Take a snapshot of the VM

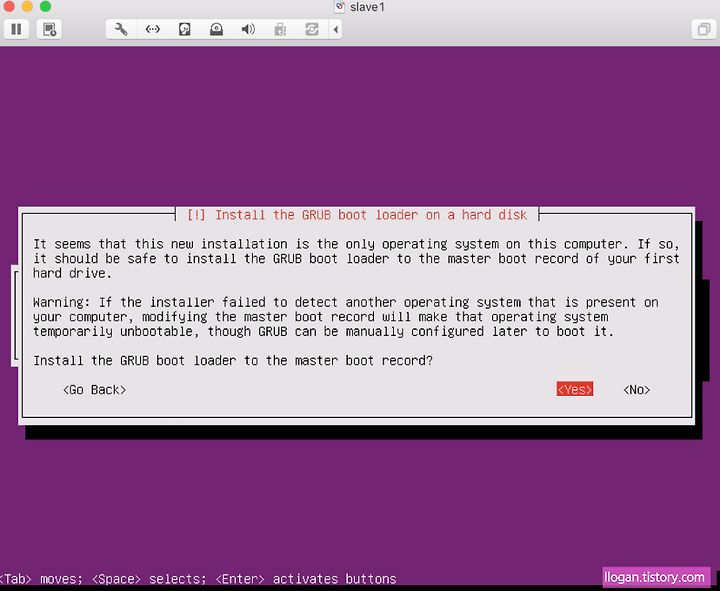pyautogui.click(x=49, y=29)
